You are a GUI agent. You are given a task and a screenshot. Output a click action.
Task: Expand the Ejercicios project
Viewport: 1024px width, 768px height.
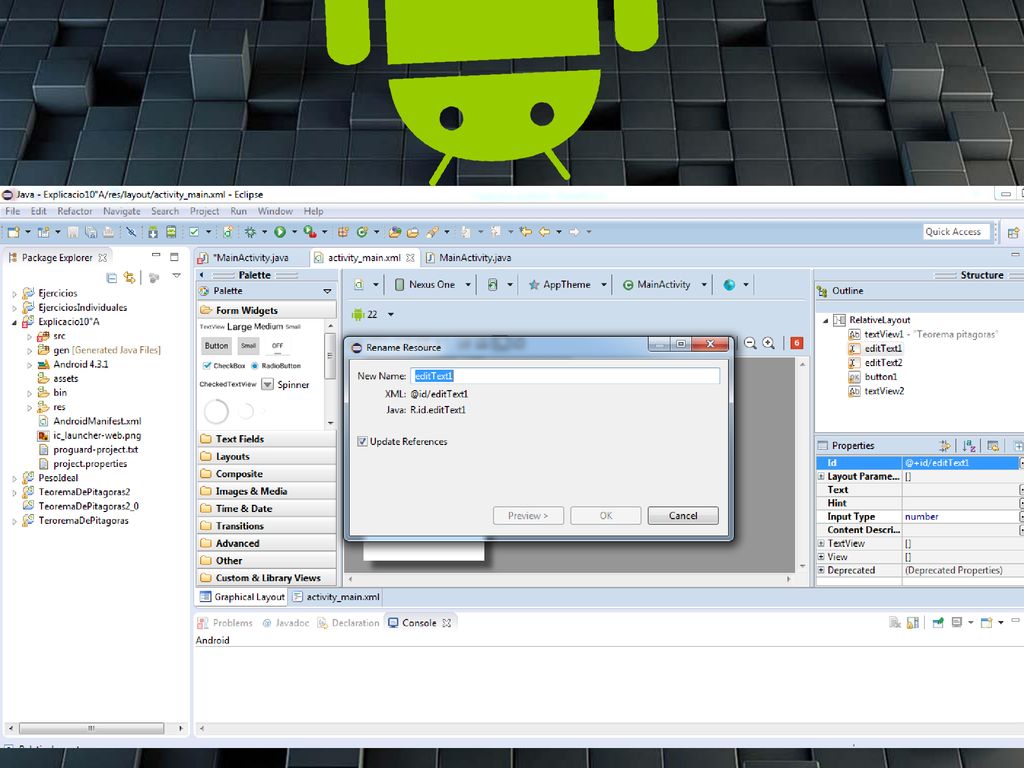point(15,294)
